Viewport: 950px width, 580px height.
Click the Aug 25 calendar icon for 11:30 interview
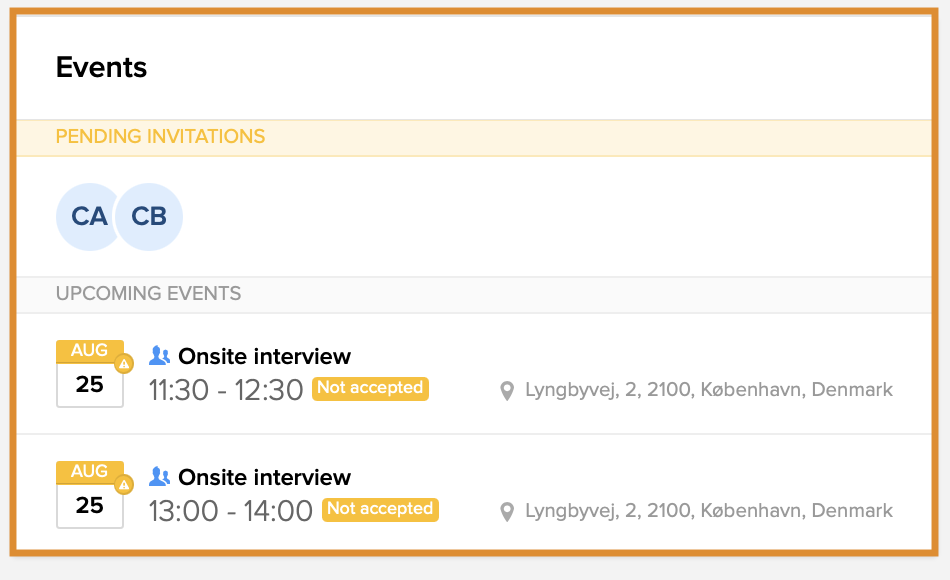point(89,375)
